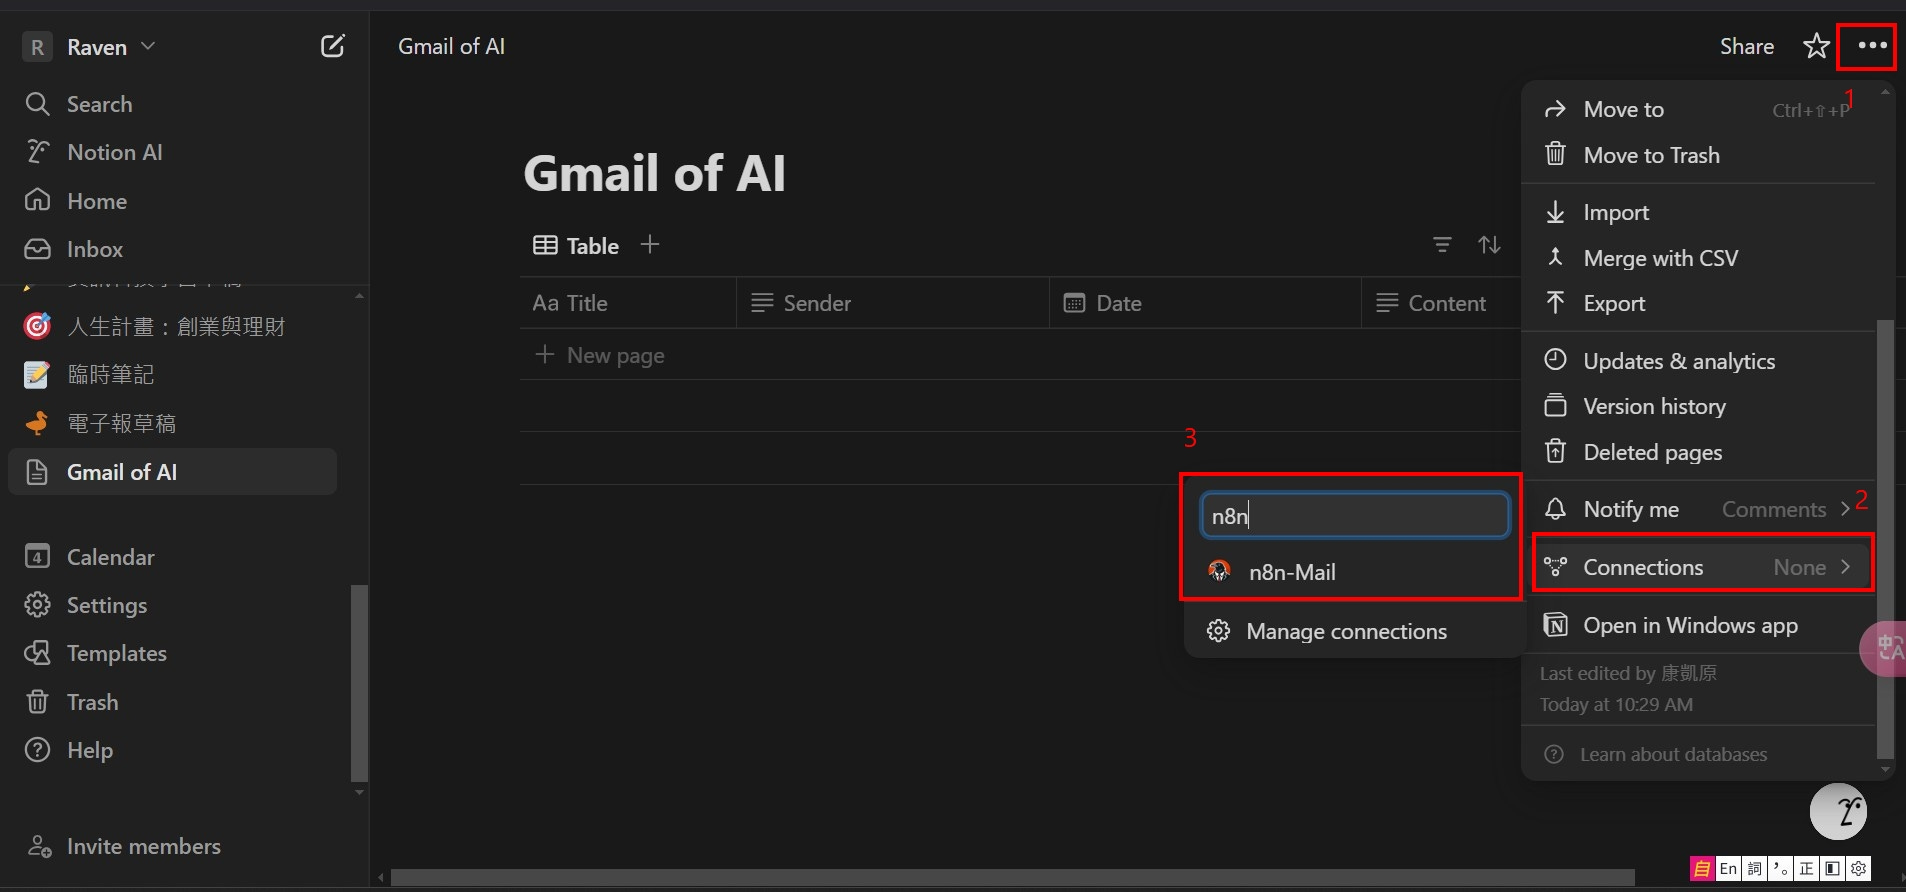Click the Sender column header

(x=893, y=303)
